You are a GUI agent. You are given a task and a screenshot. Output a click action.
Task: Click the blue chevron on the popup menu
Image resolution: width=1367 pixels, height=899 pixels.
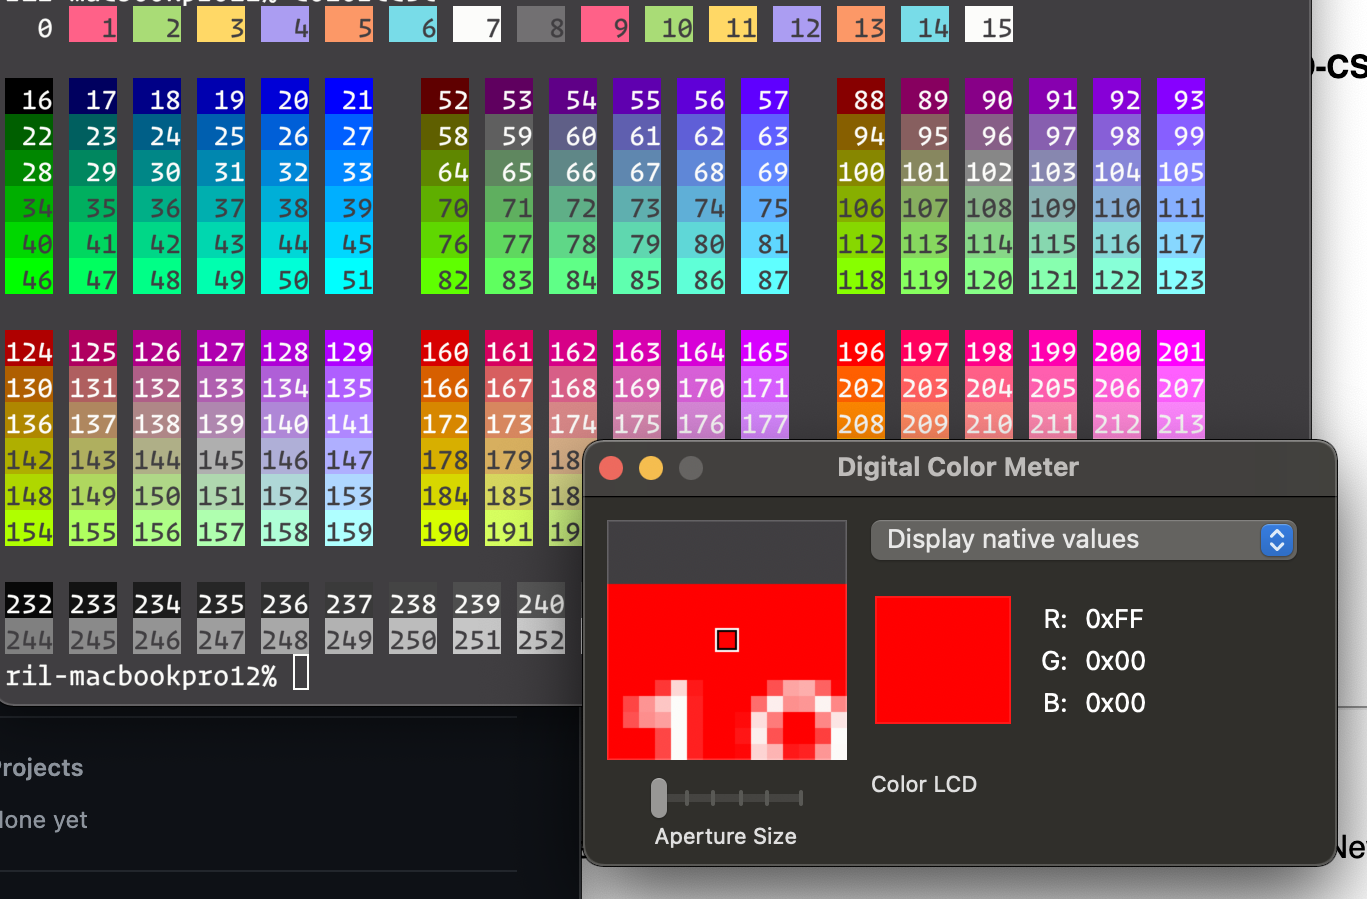(1277, 539)
